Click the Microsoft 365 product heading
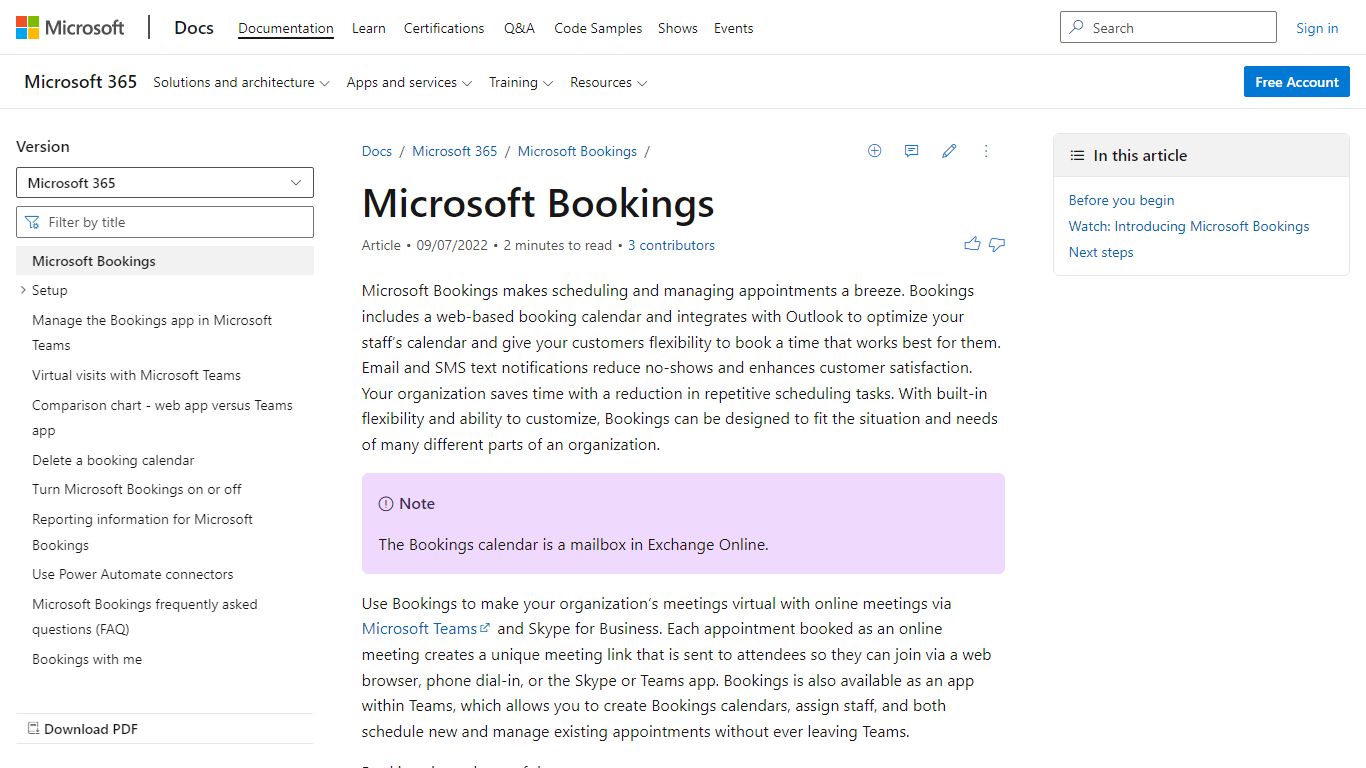Screen dimensions: 1366x768 click(x=80, y=82)
